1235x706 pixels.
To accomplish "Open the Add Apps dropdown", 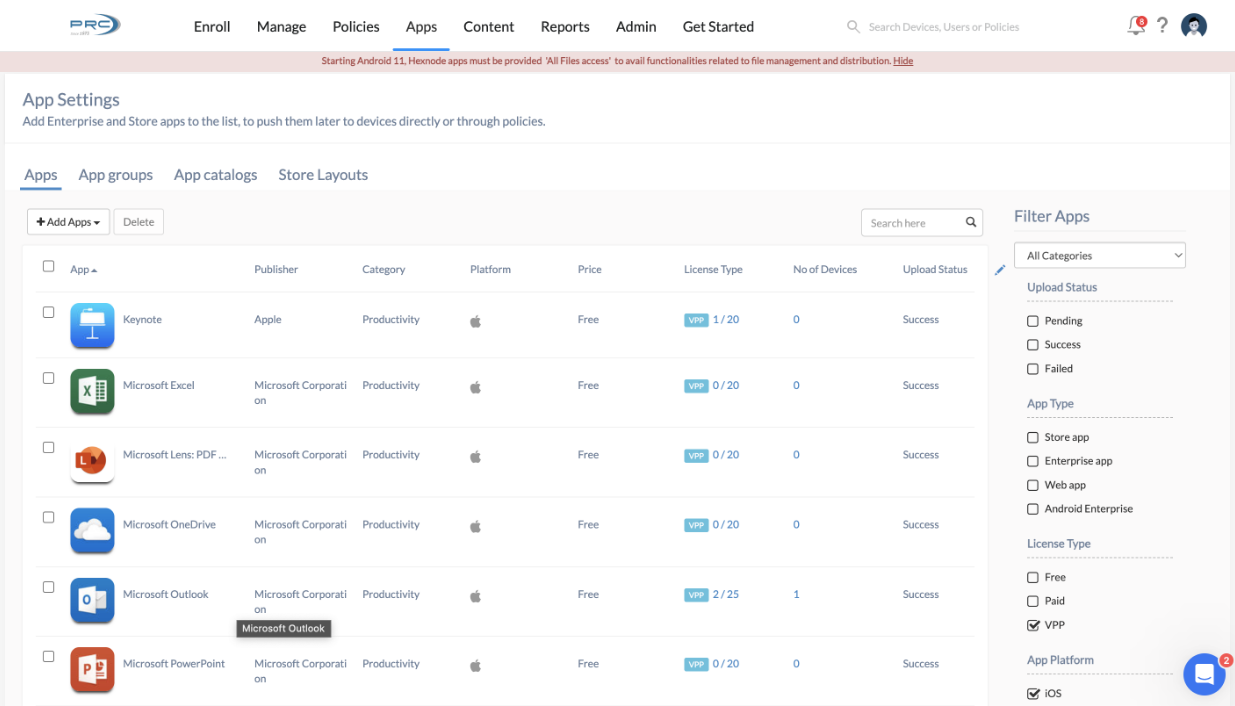I will pyautogui.click(x=68, y=221).
